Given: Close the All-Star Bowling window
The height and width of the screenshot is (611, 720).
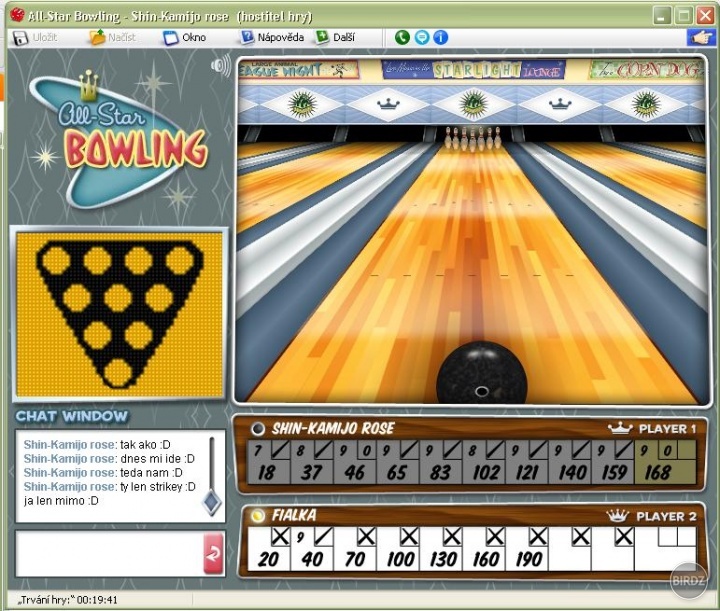Looking at the screenshot, I should [704, 16].
